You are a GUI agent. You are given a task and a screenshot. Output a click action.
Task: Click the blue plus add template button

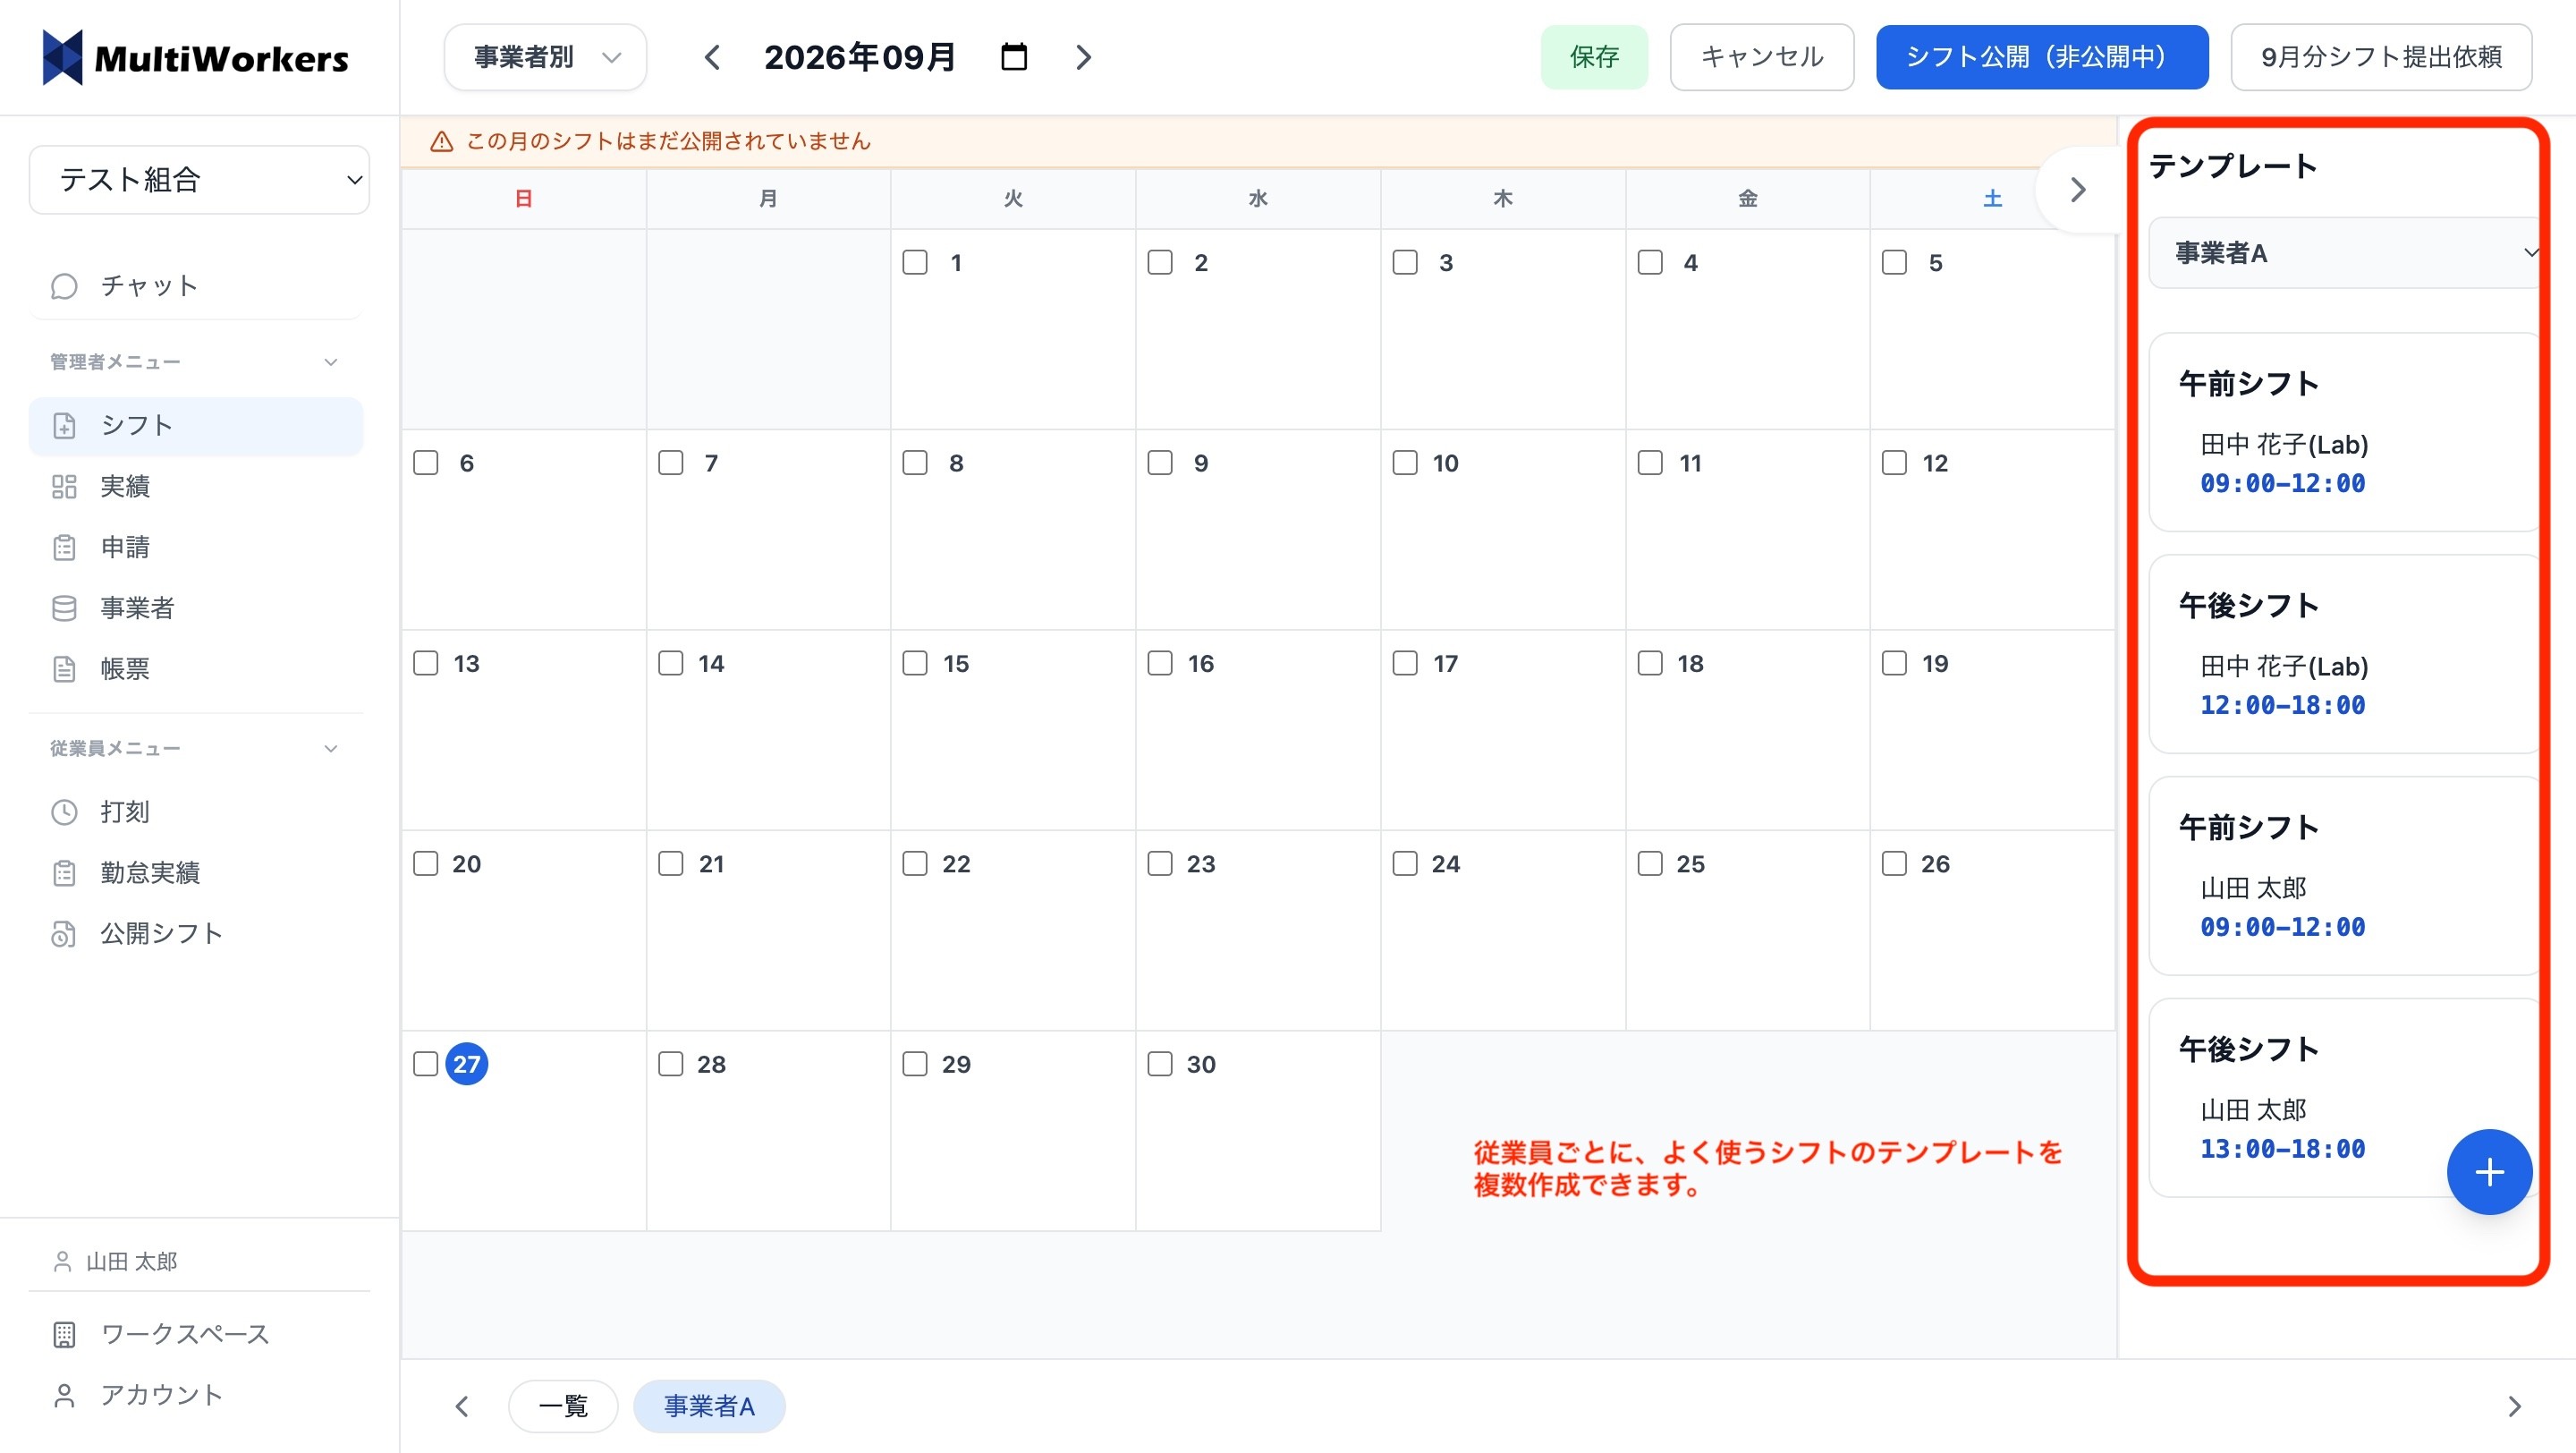pyautogui.click(x=2489, y=1172)
